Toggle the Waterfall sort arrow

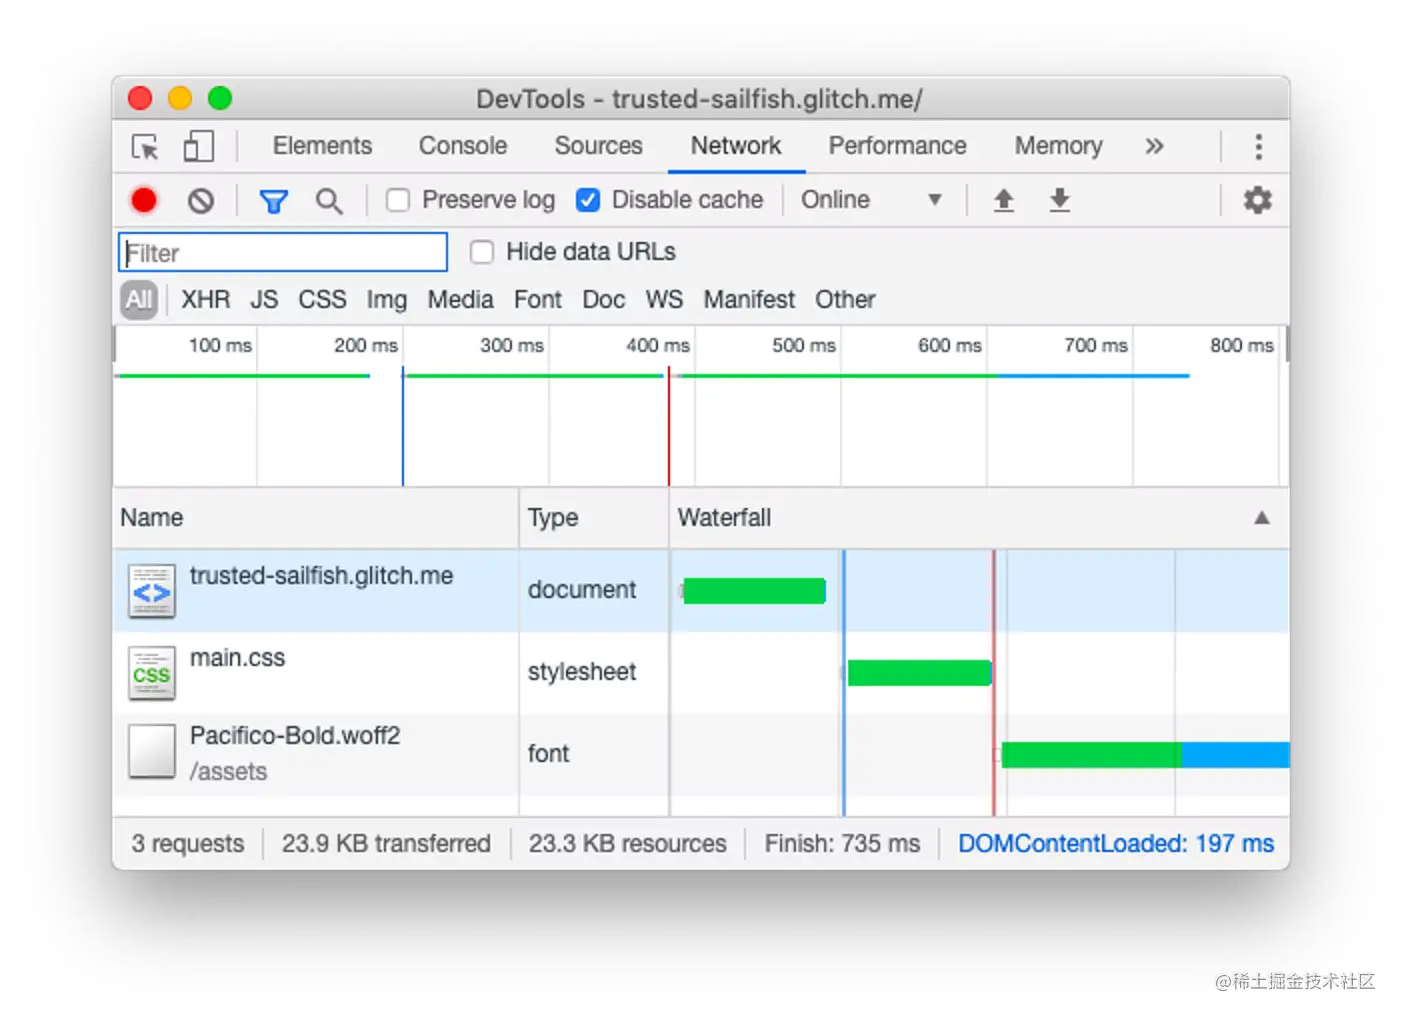pos(1262,518)
